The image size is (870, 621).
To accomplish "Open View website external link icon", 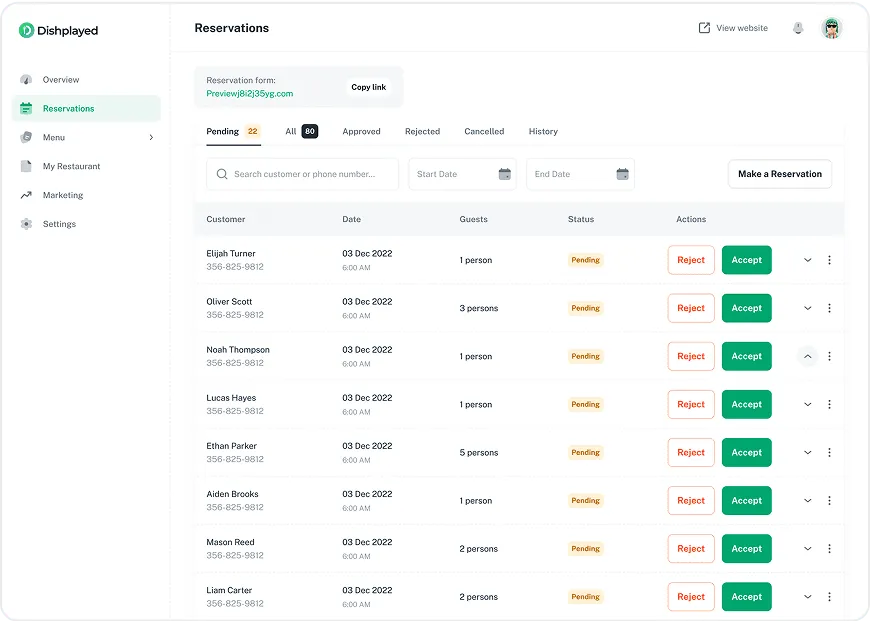I will pyautogui.click(x=704, y=28).
